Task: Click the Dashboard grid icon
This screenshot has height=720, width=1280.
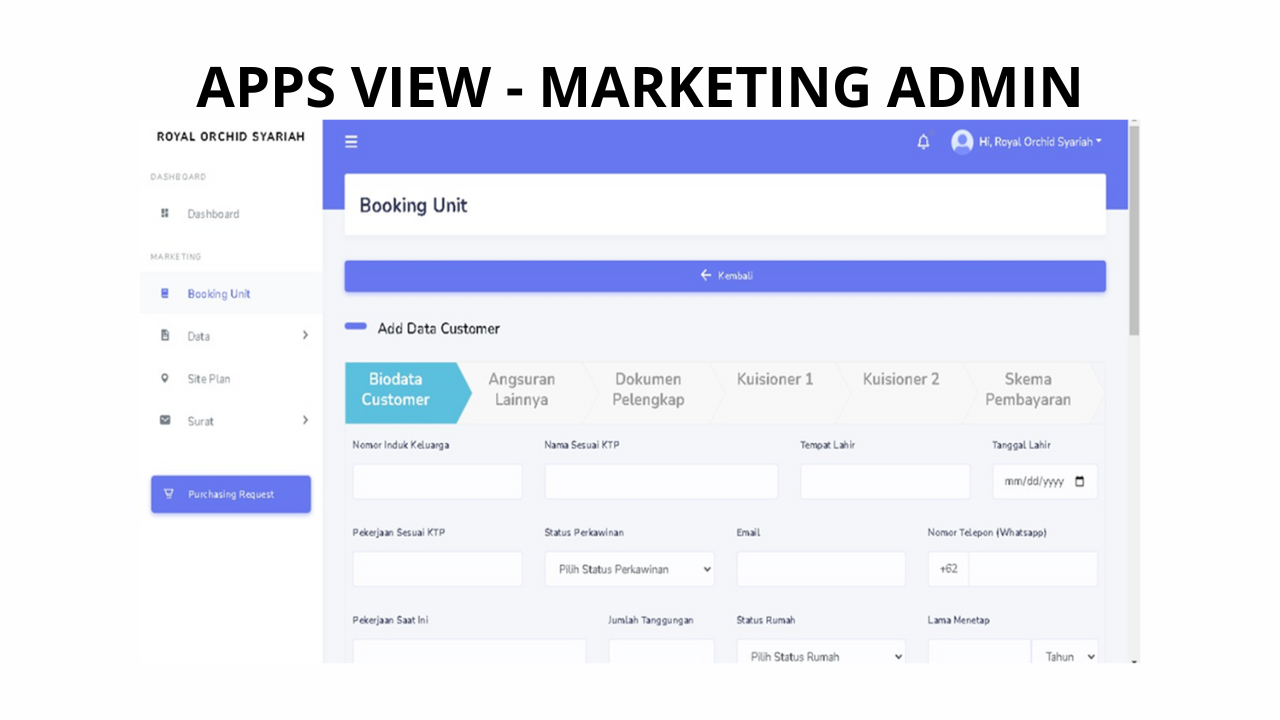Action: [165, 214]
